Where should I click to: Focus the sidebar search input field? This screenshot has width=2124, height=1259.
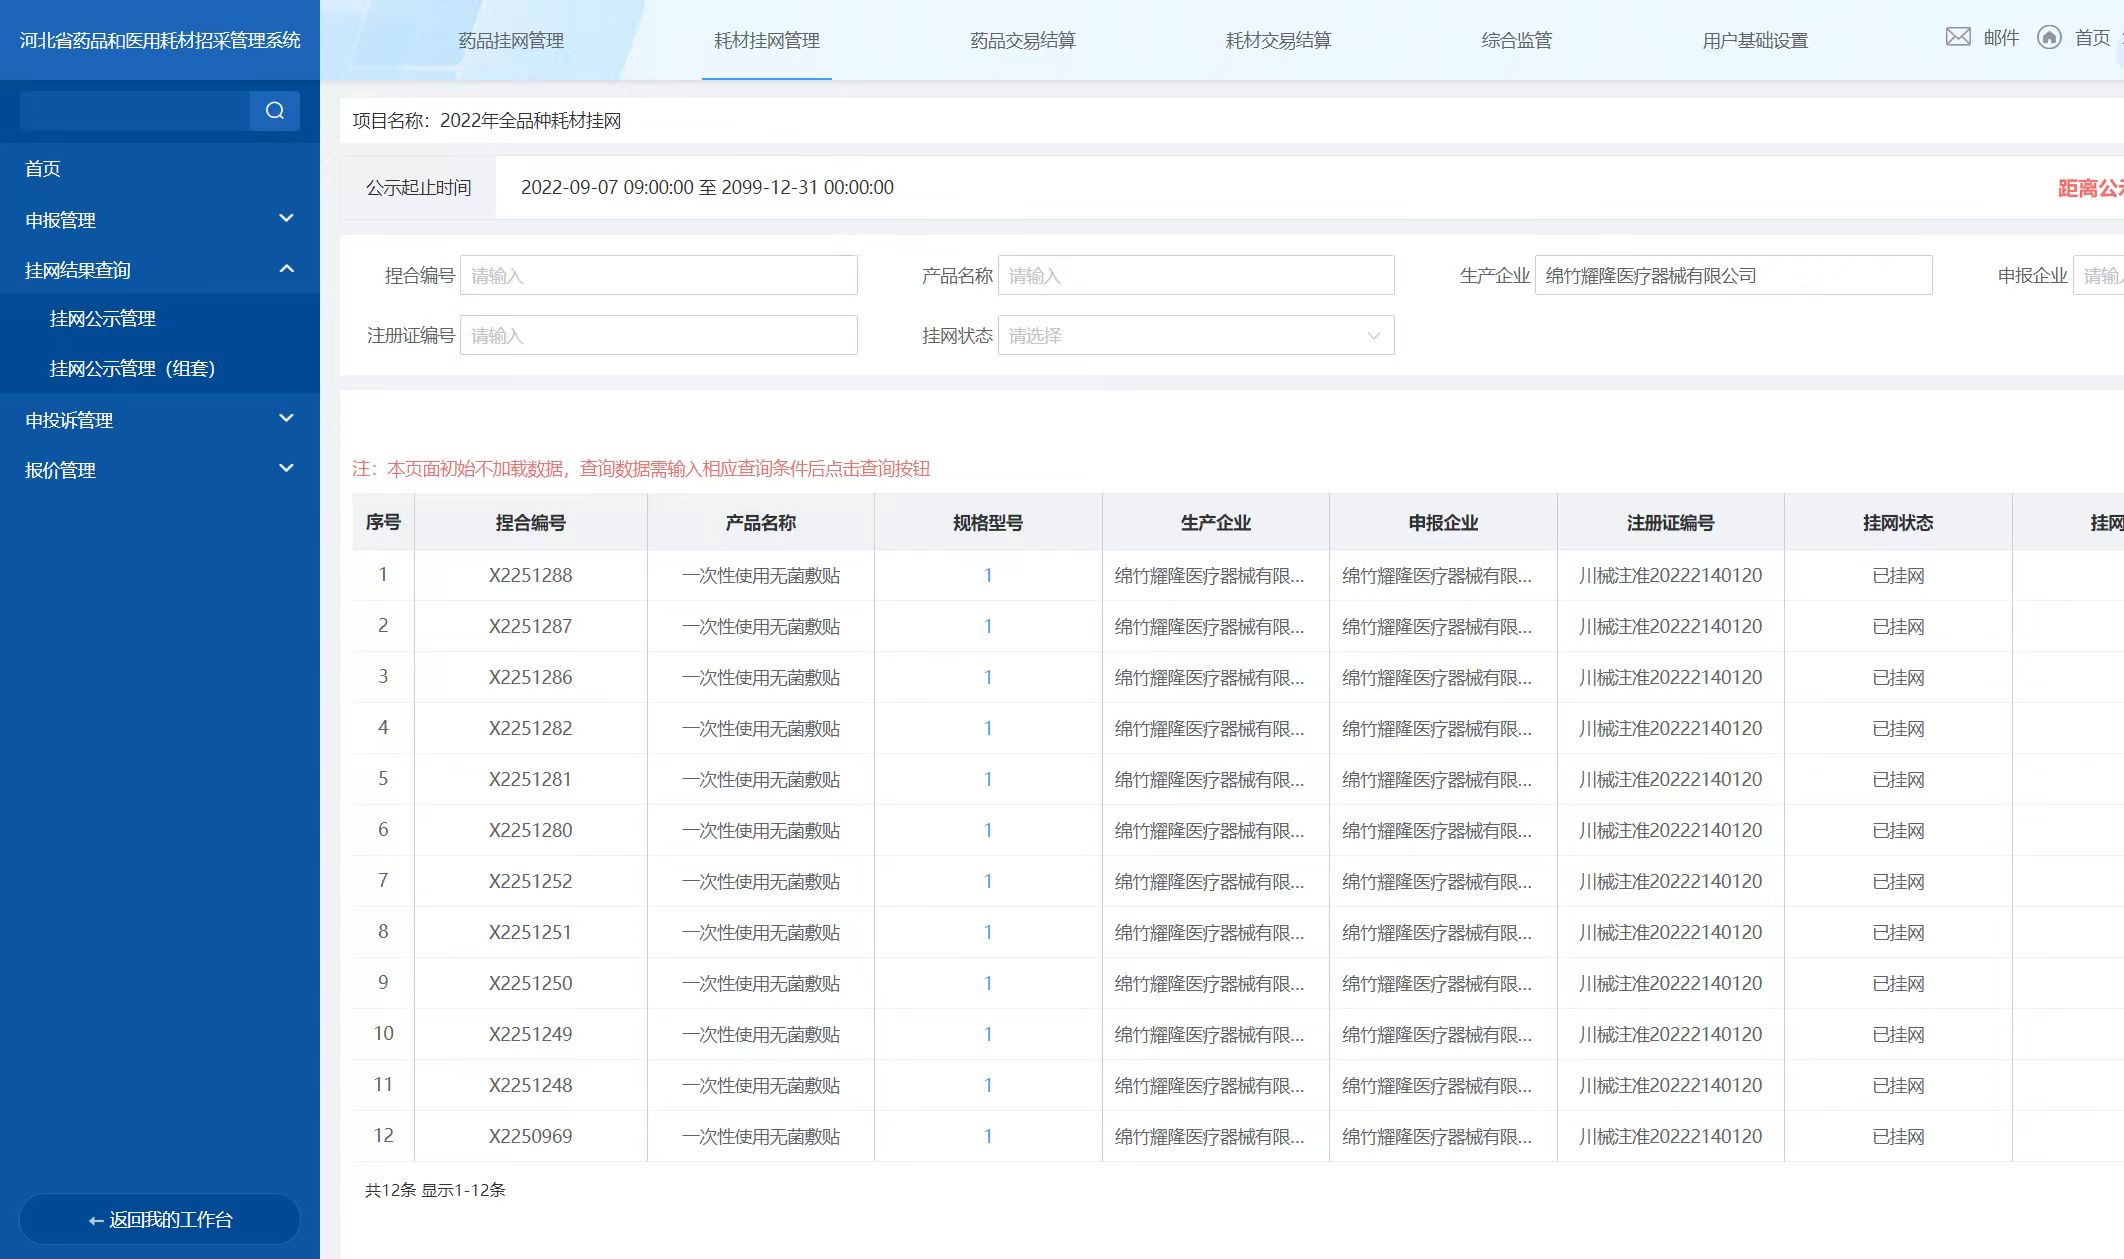tap(135, 111)
